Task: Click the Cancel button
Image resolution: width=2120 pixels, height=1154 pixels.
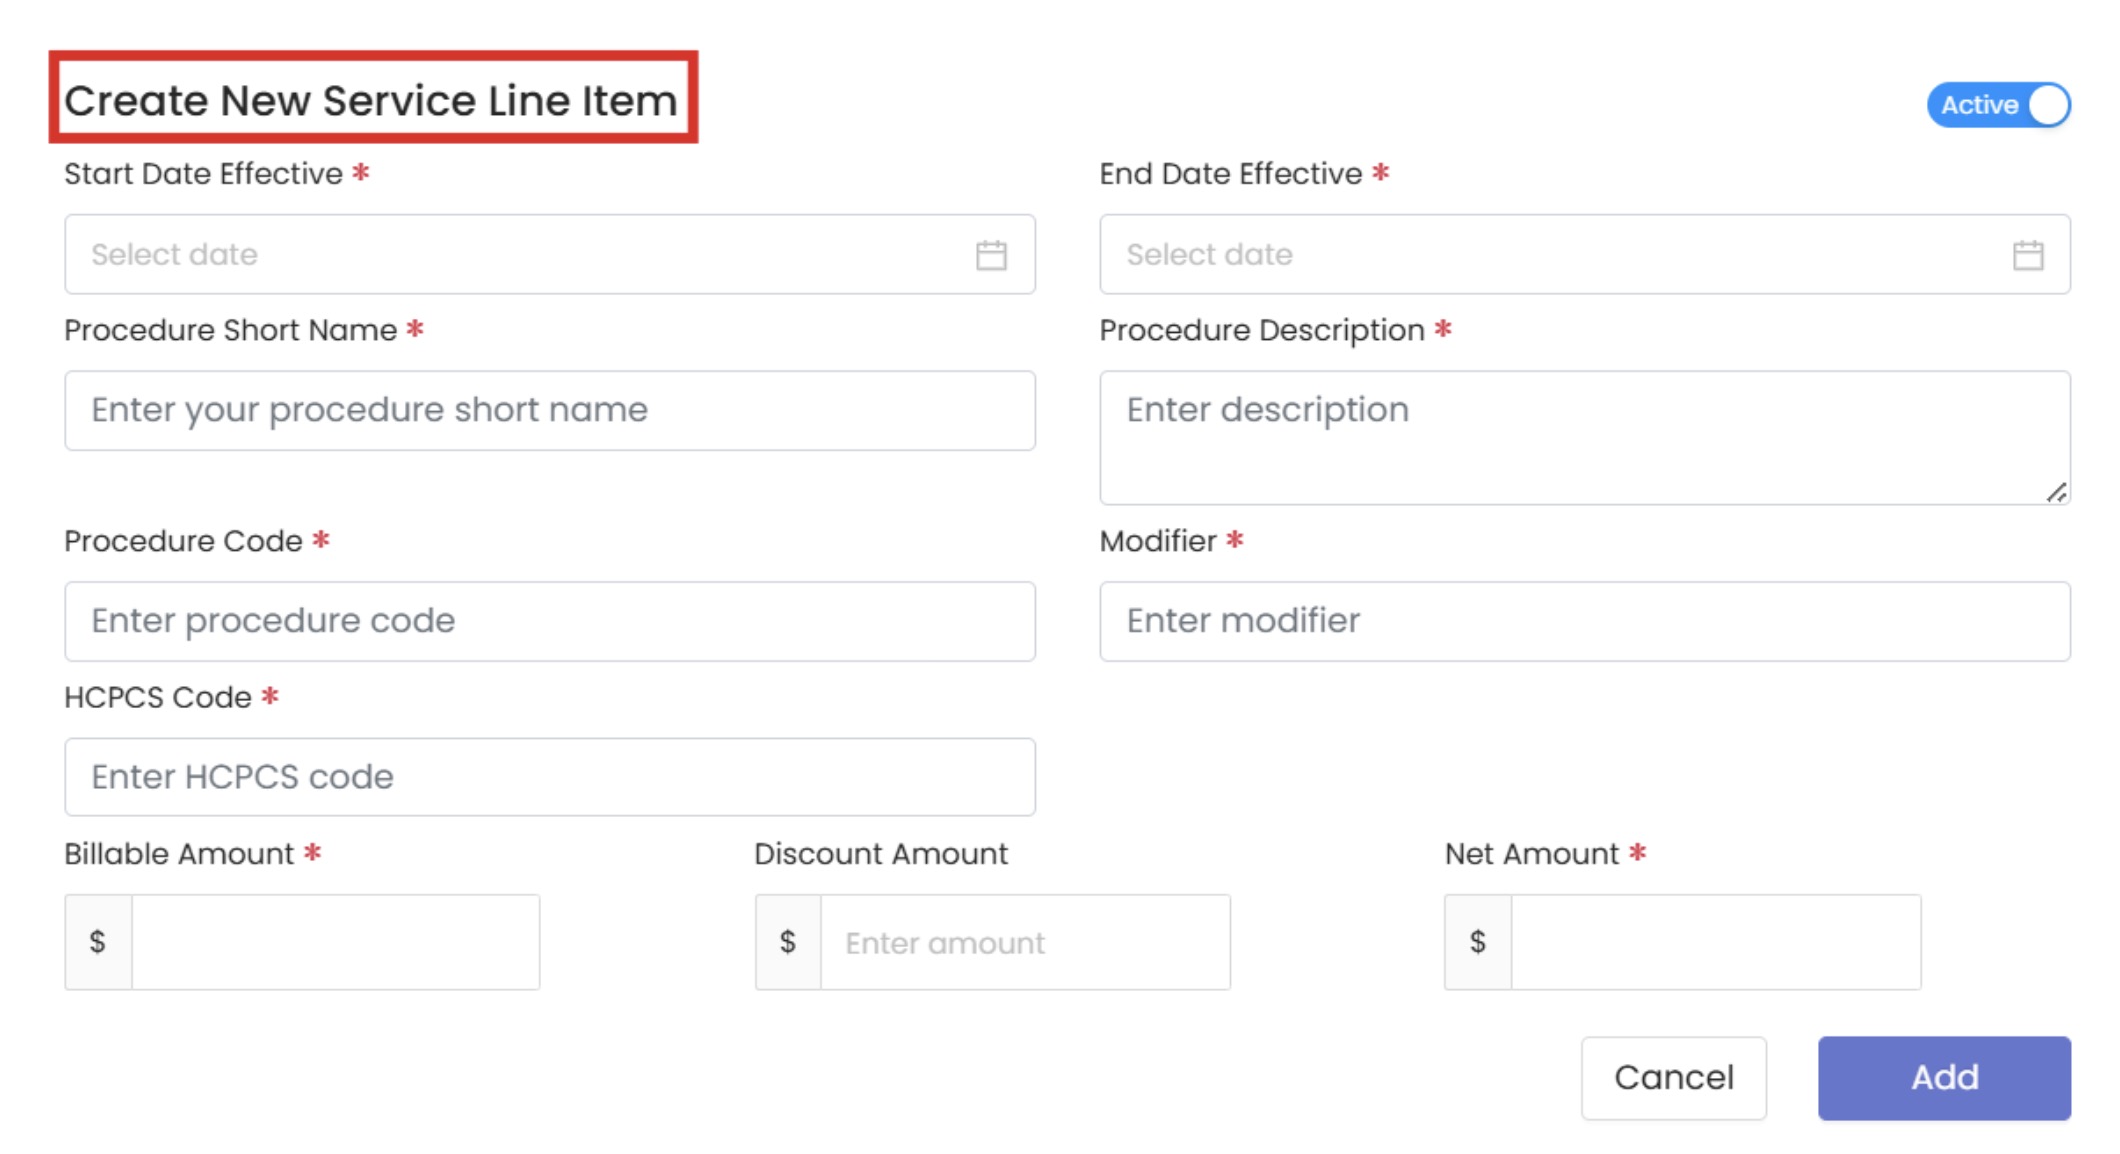Action: (1673, 1077)
